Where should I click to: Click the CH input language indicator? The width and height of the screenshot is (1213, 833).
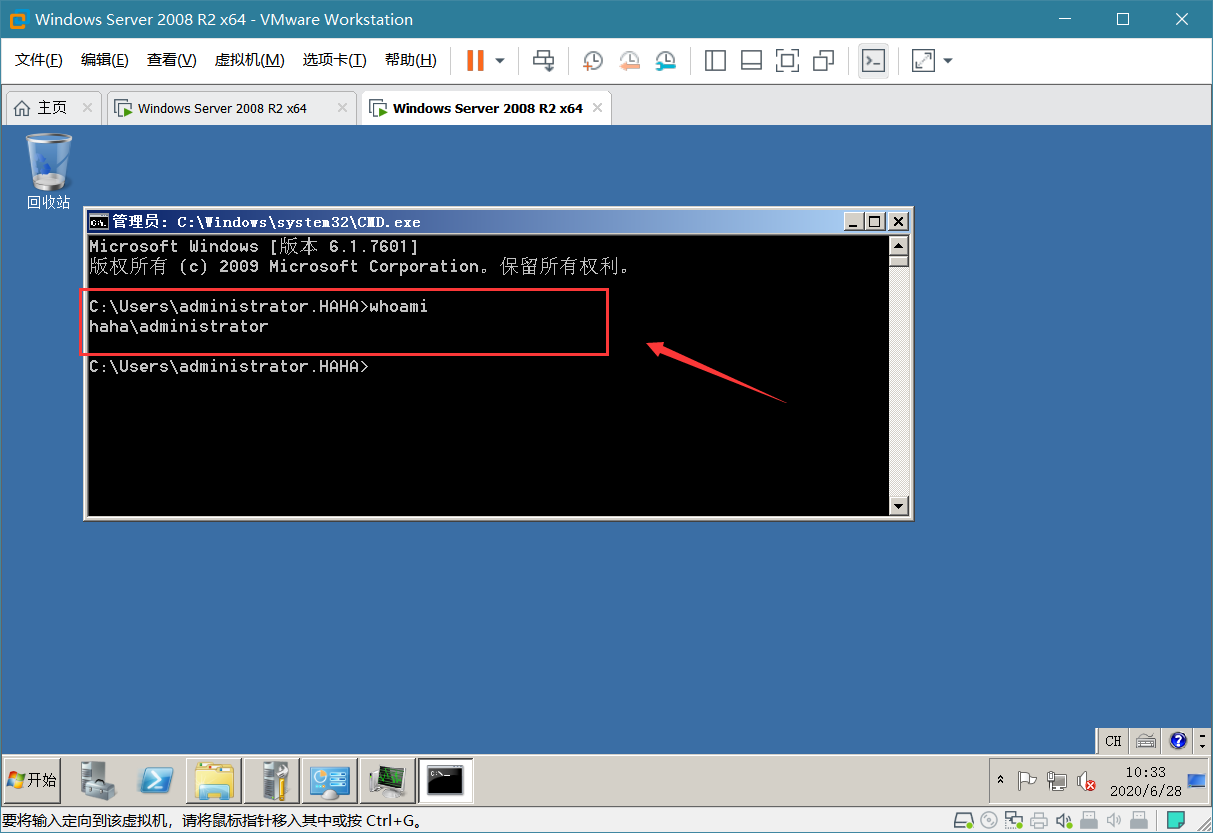1114,741
